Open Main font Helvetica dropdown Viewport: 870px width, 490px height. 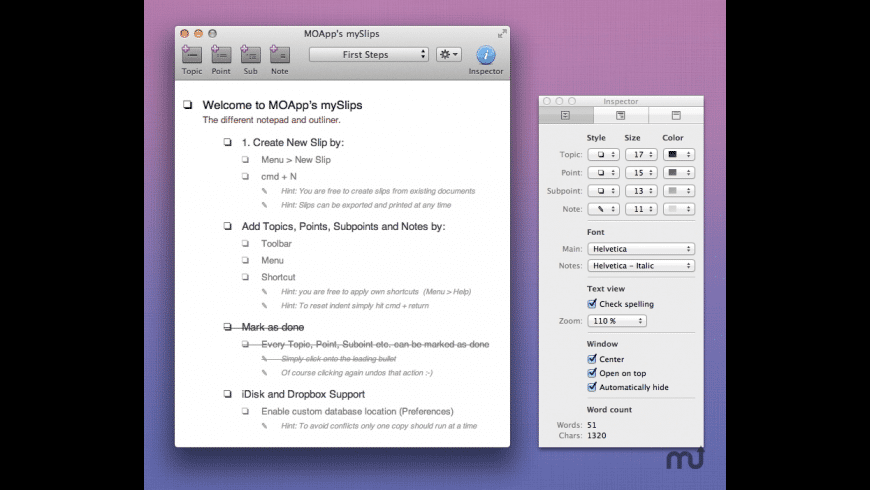[x=641, y=249]
